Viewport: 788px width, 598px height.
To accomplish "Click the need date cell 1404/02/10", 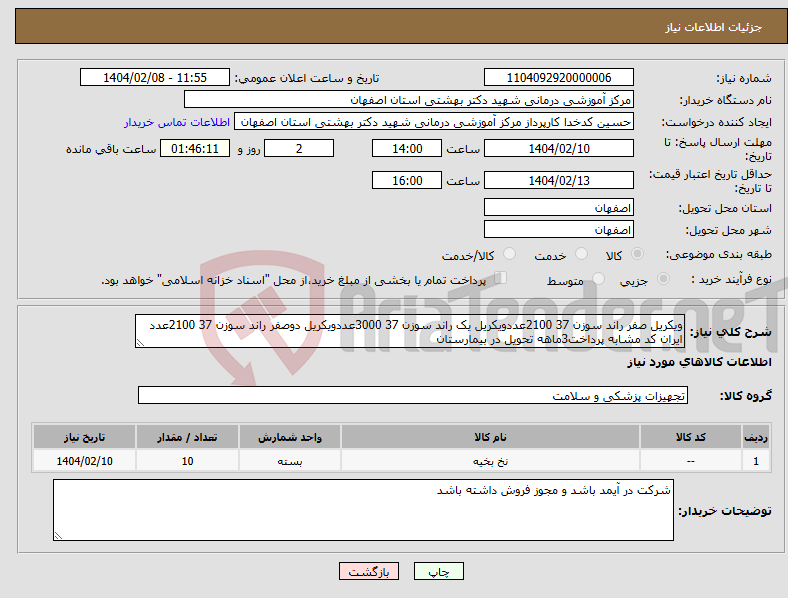I will pyautogui.click(x=84, y=461).
